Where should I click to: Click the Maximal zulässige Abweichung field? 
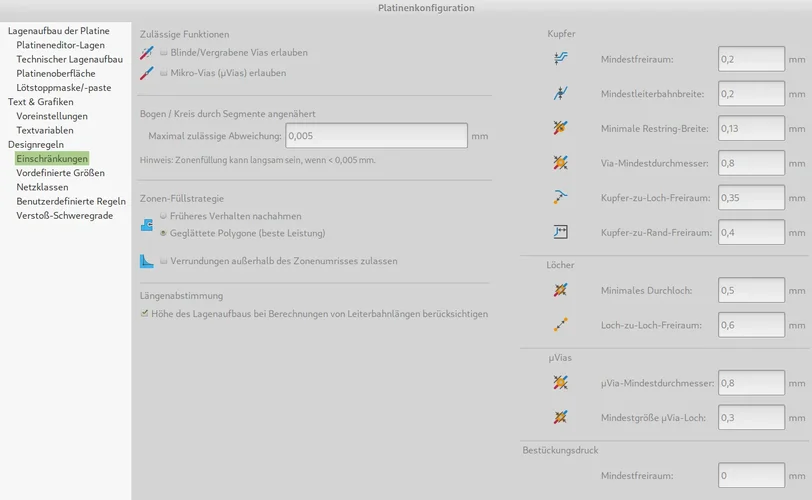click(376, 136)
